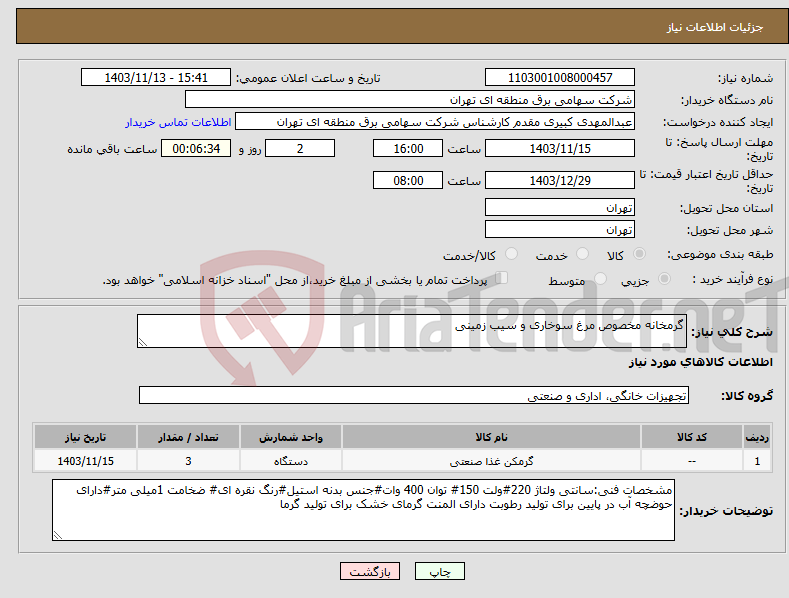Select the خدمت radio button
The width and height of the screenshot is (789, 598).
582,254
